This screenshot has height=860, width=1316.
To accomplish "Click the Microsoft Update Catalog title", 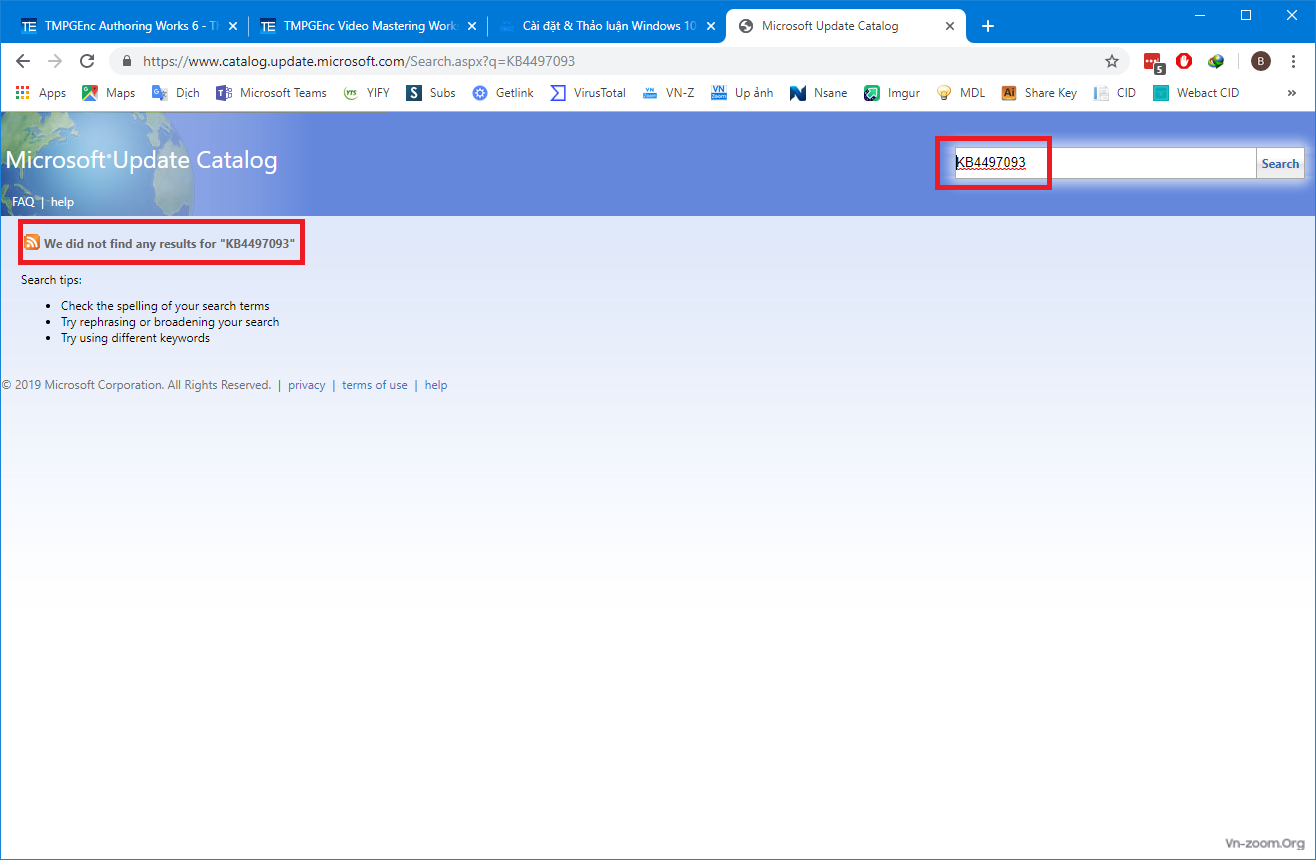I will [142, 160].
